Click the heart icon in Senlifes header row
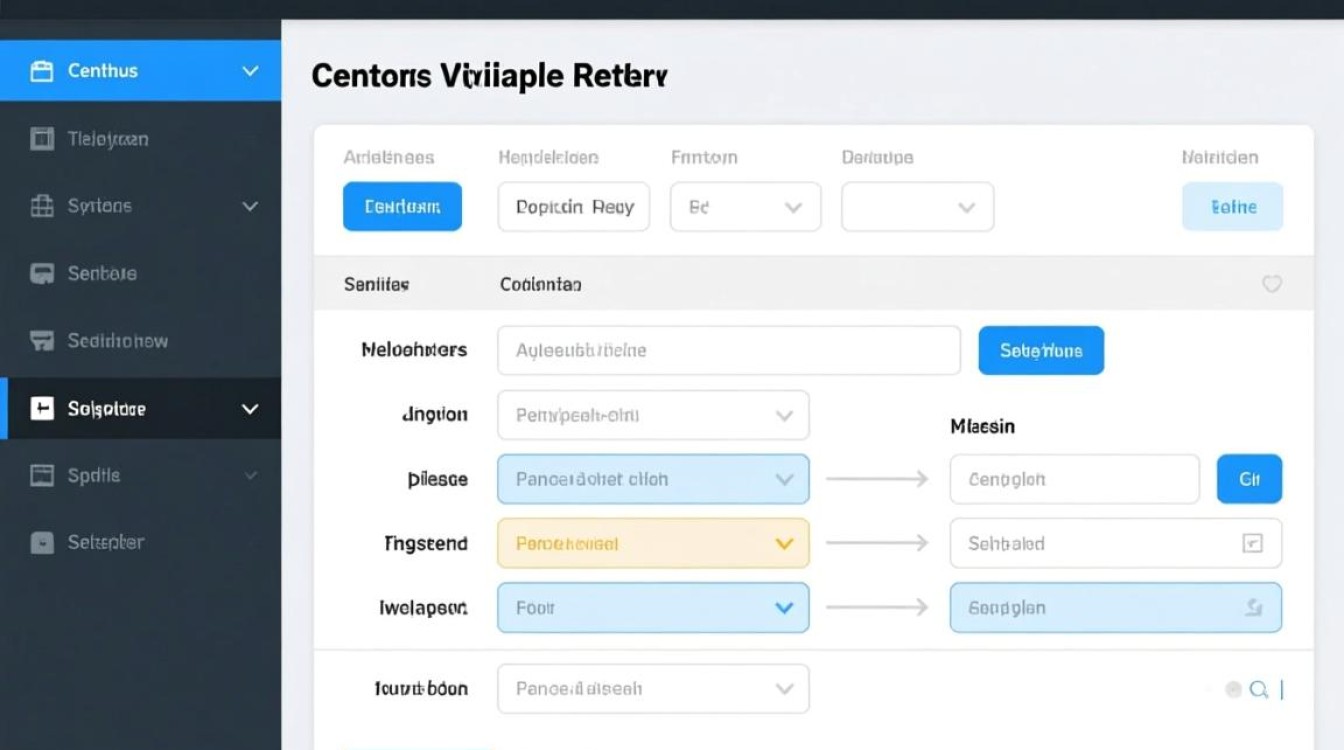This screenshot has width=1344, height=750. pos(1271,284)
